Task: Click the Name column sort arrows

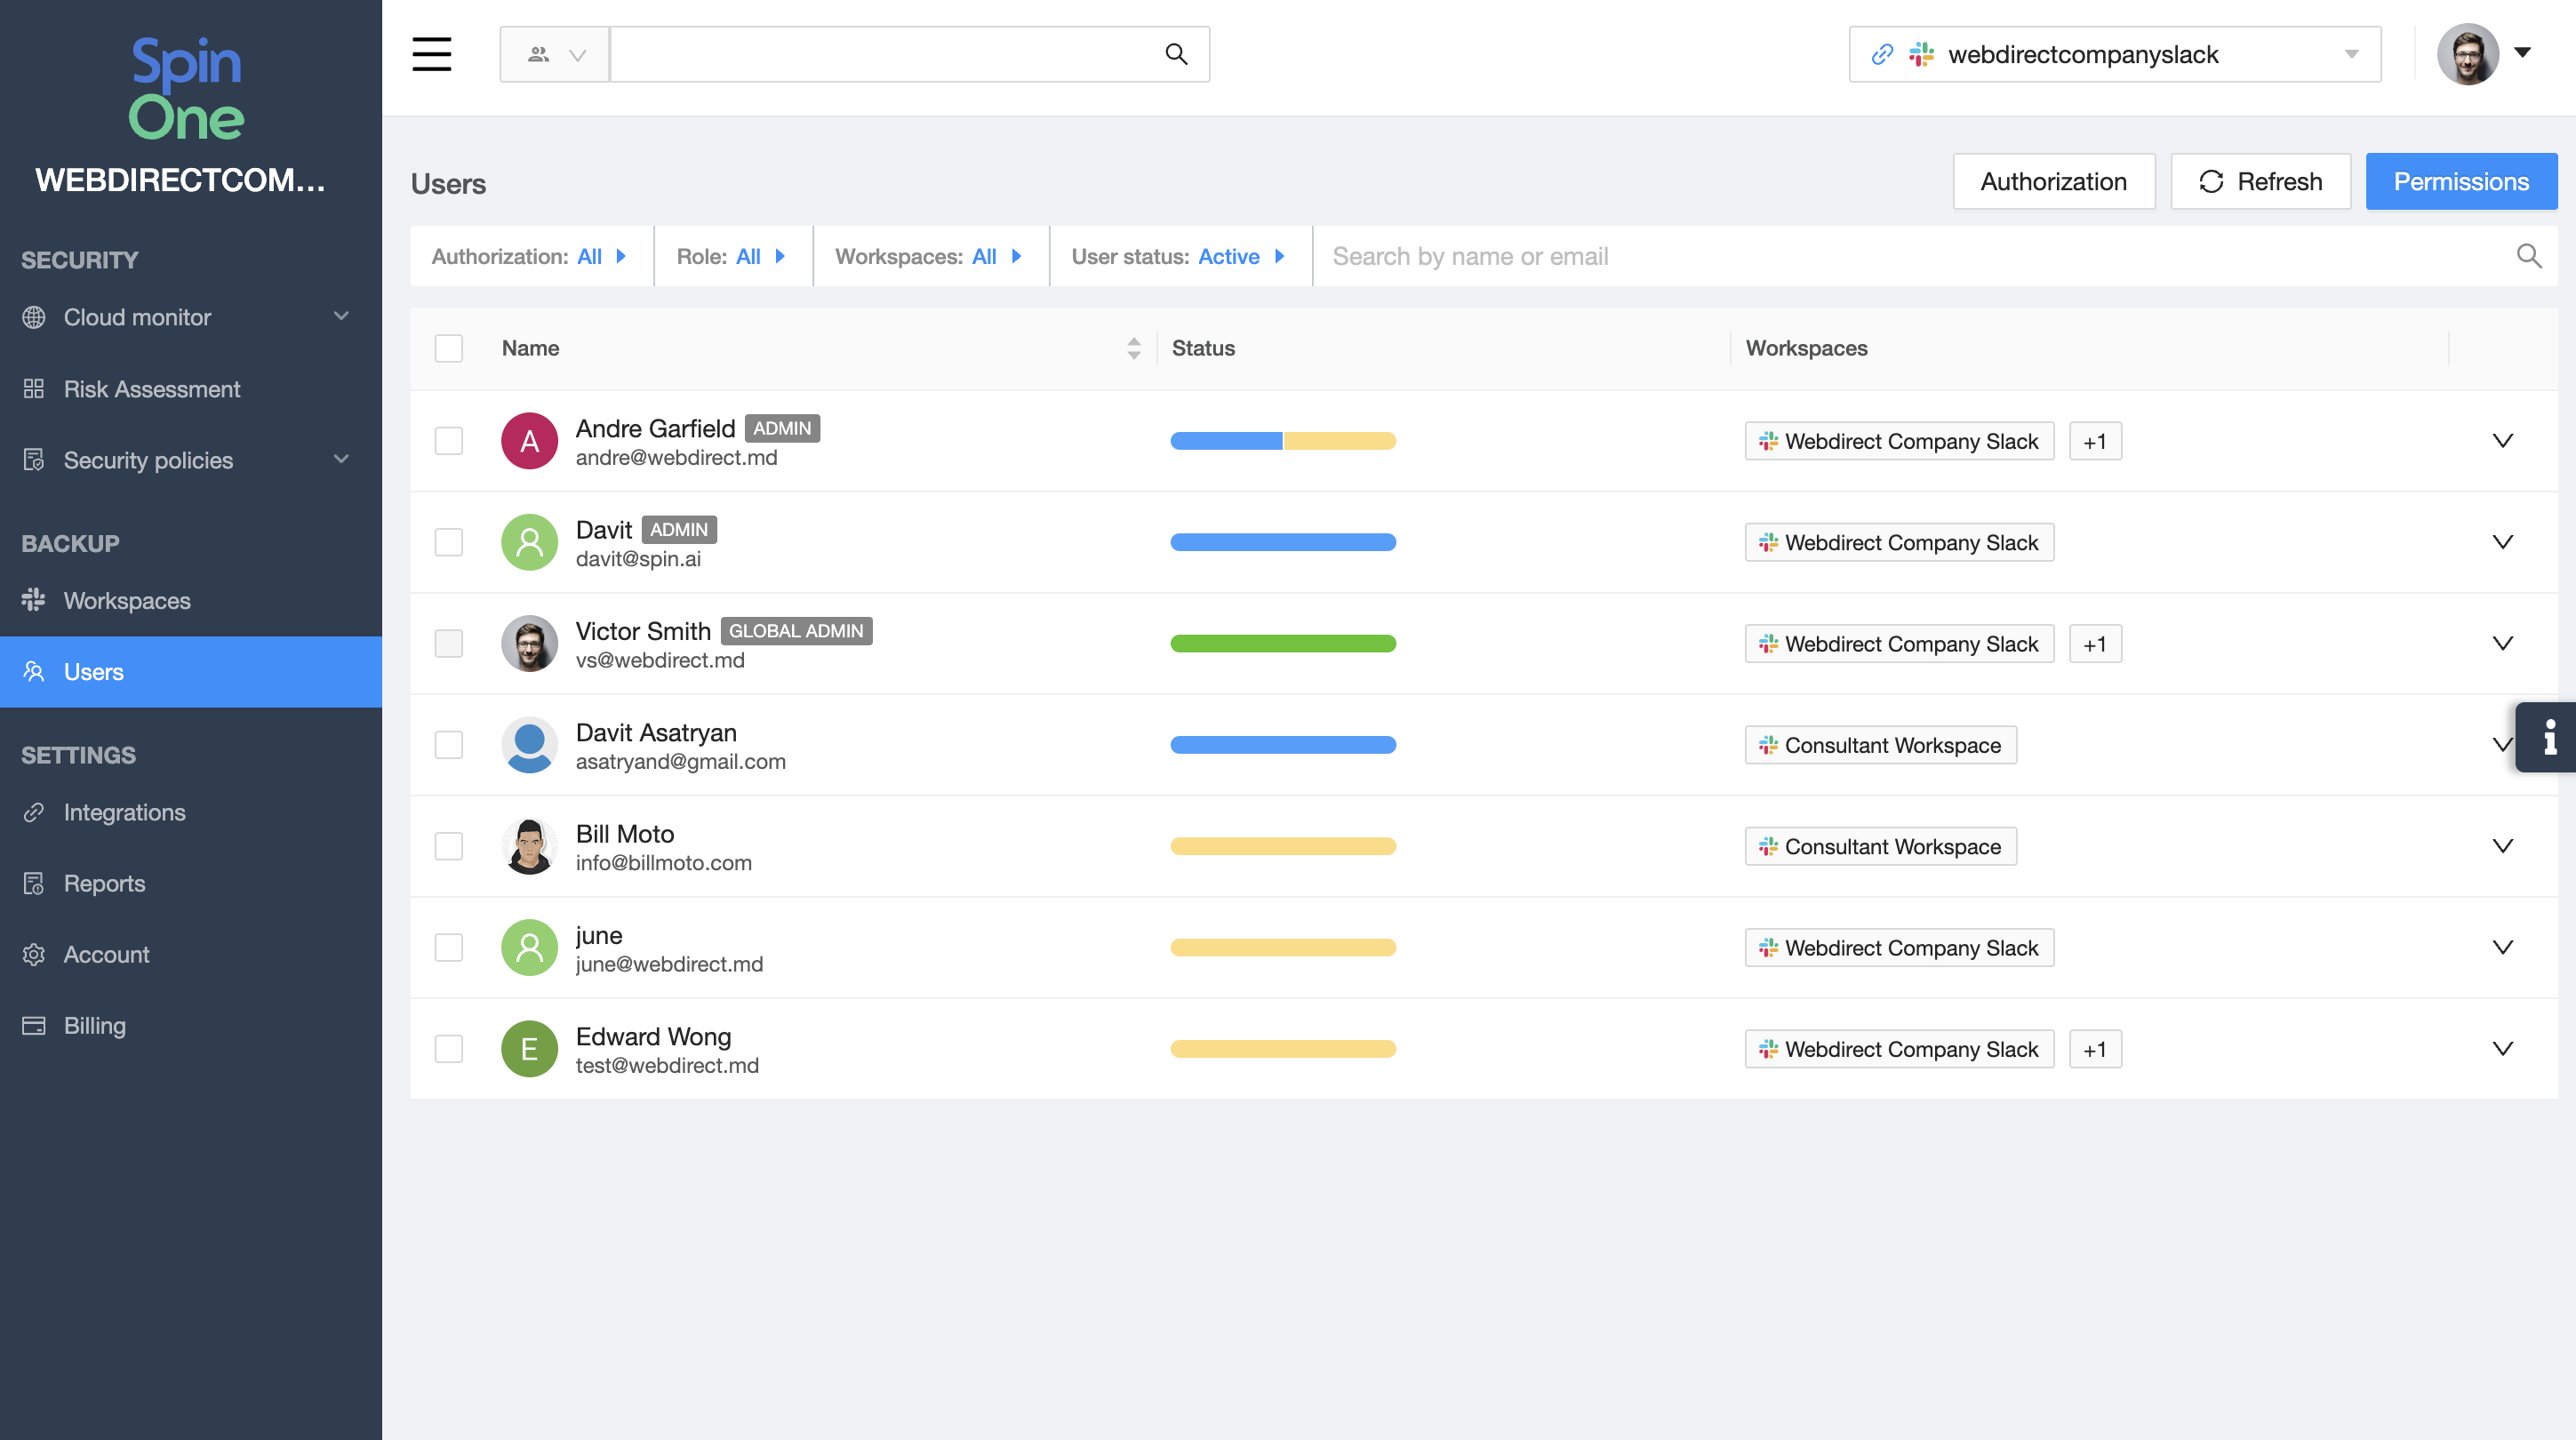Action: 1133,348
